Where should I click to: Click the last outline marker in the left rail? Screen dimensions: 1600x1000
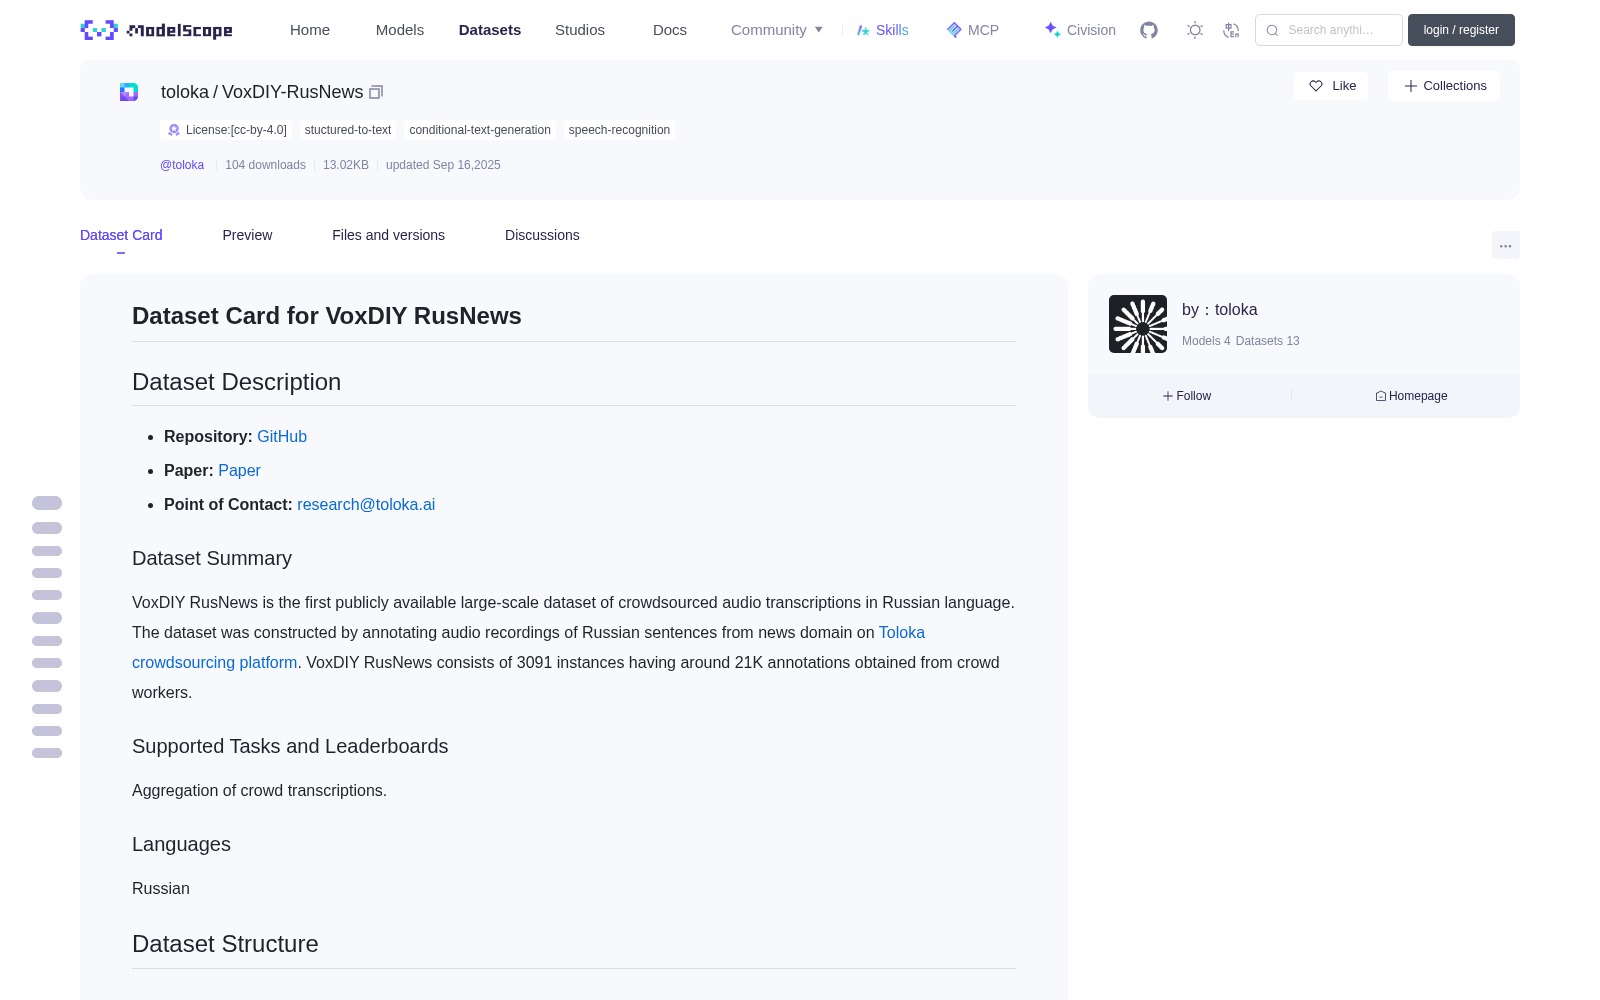47,753
